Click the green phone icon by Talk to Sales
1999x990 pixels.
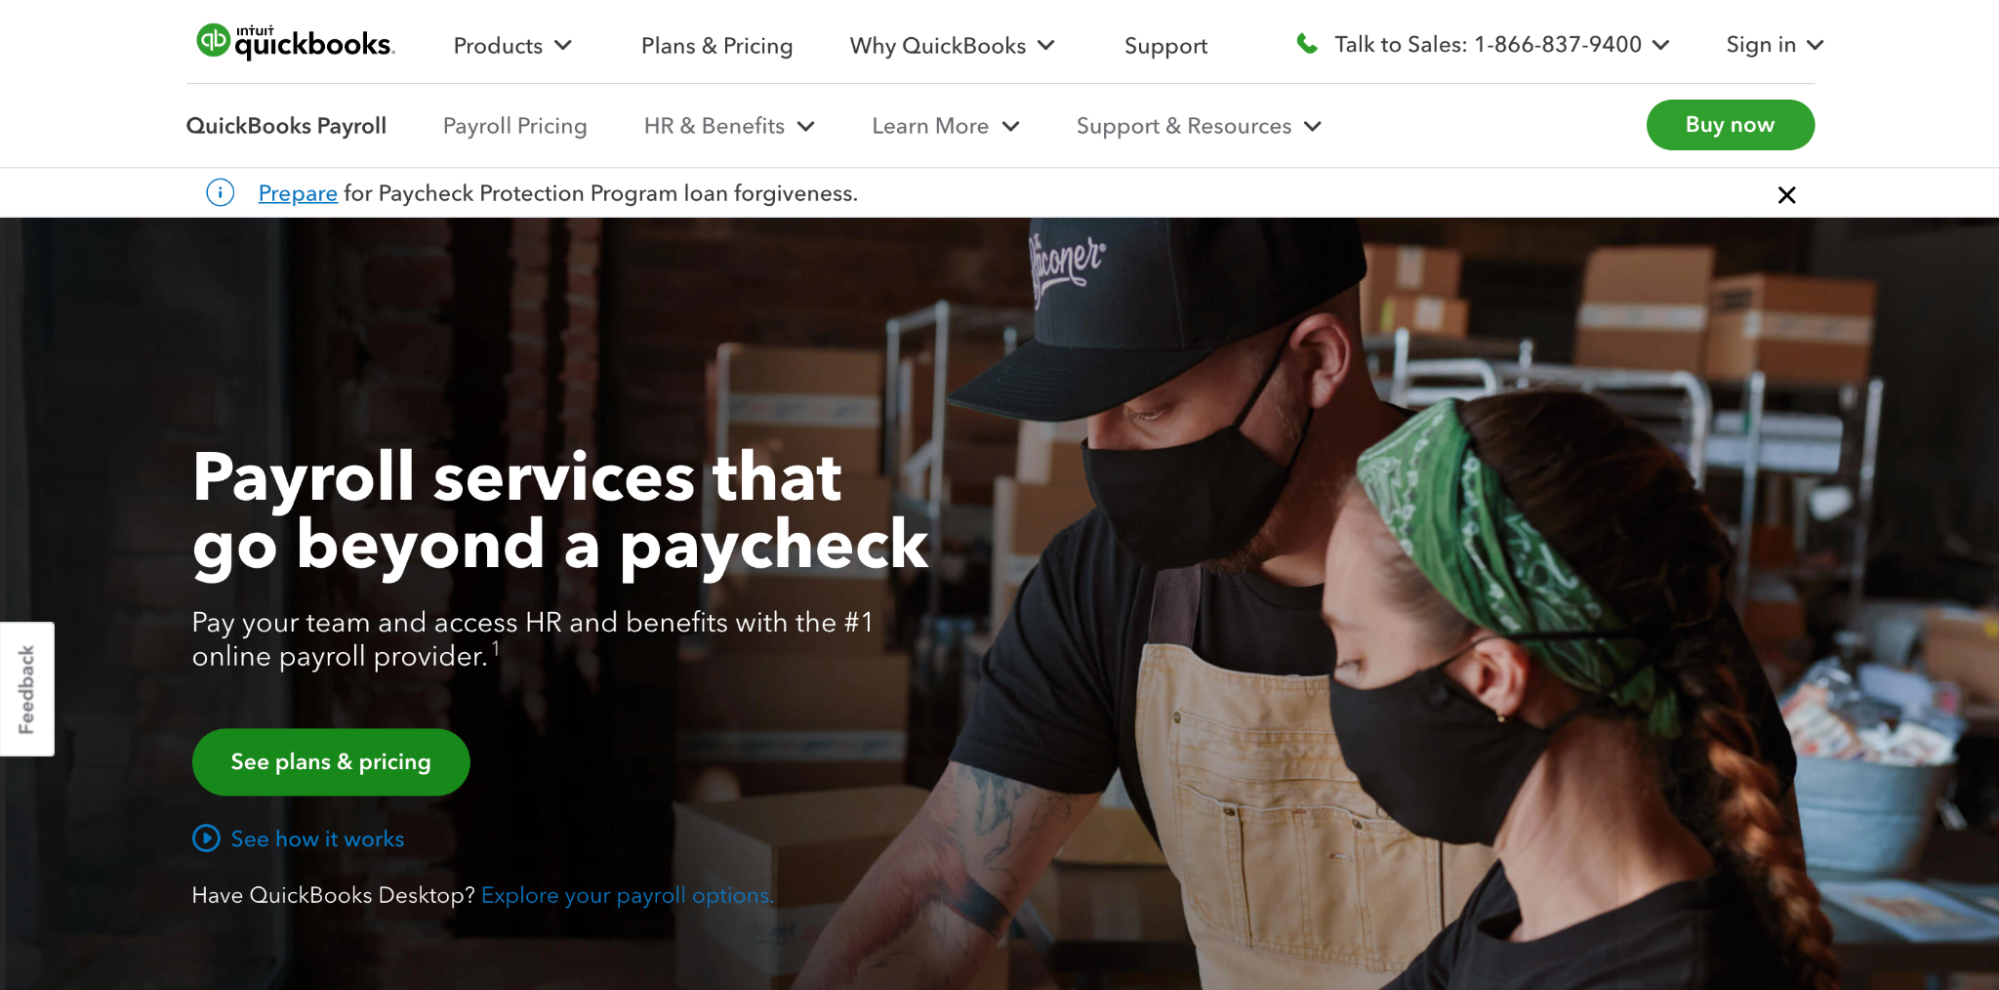click(x=1306, y=44)
